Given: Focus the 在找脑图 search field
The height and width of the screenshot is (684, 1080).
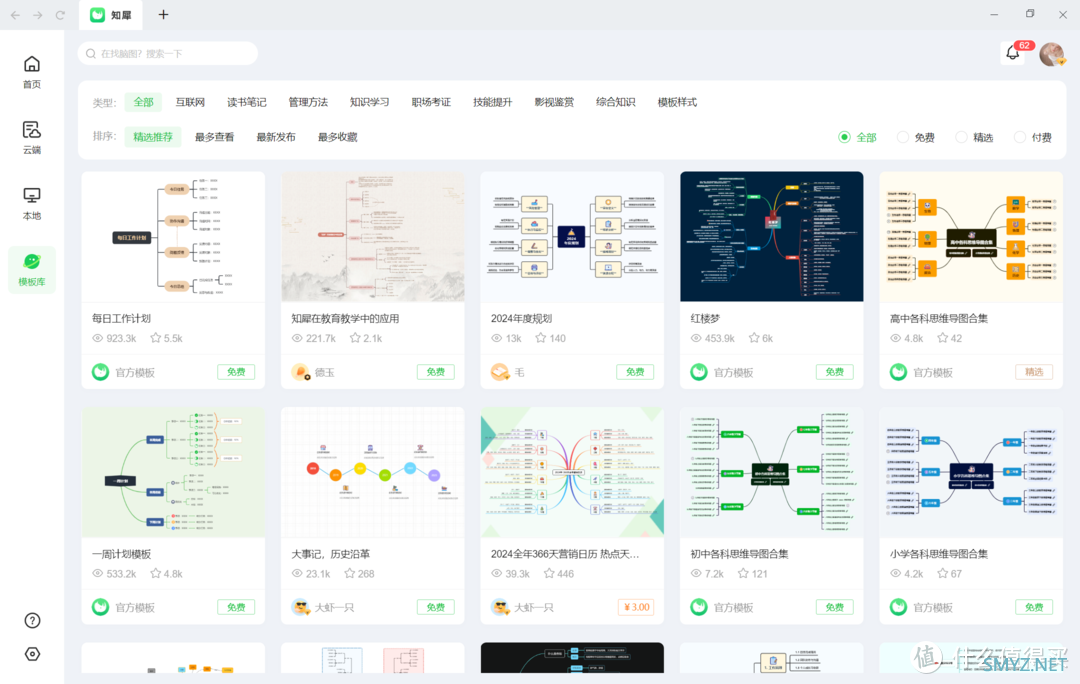Looking at the screenshot, I should click(x=168, y=54).
